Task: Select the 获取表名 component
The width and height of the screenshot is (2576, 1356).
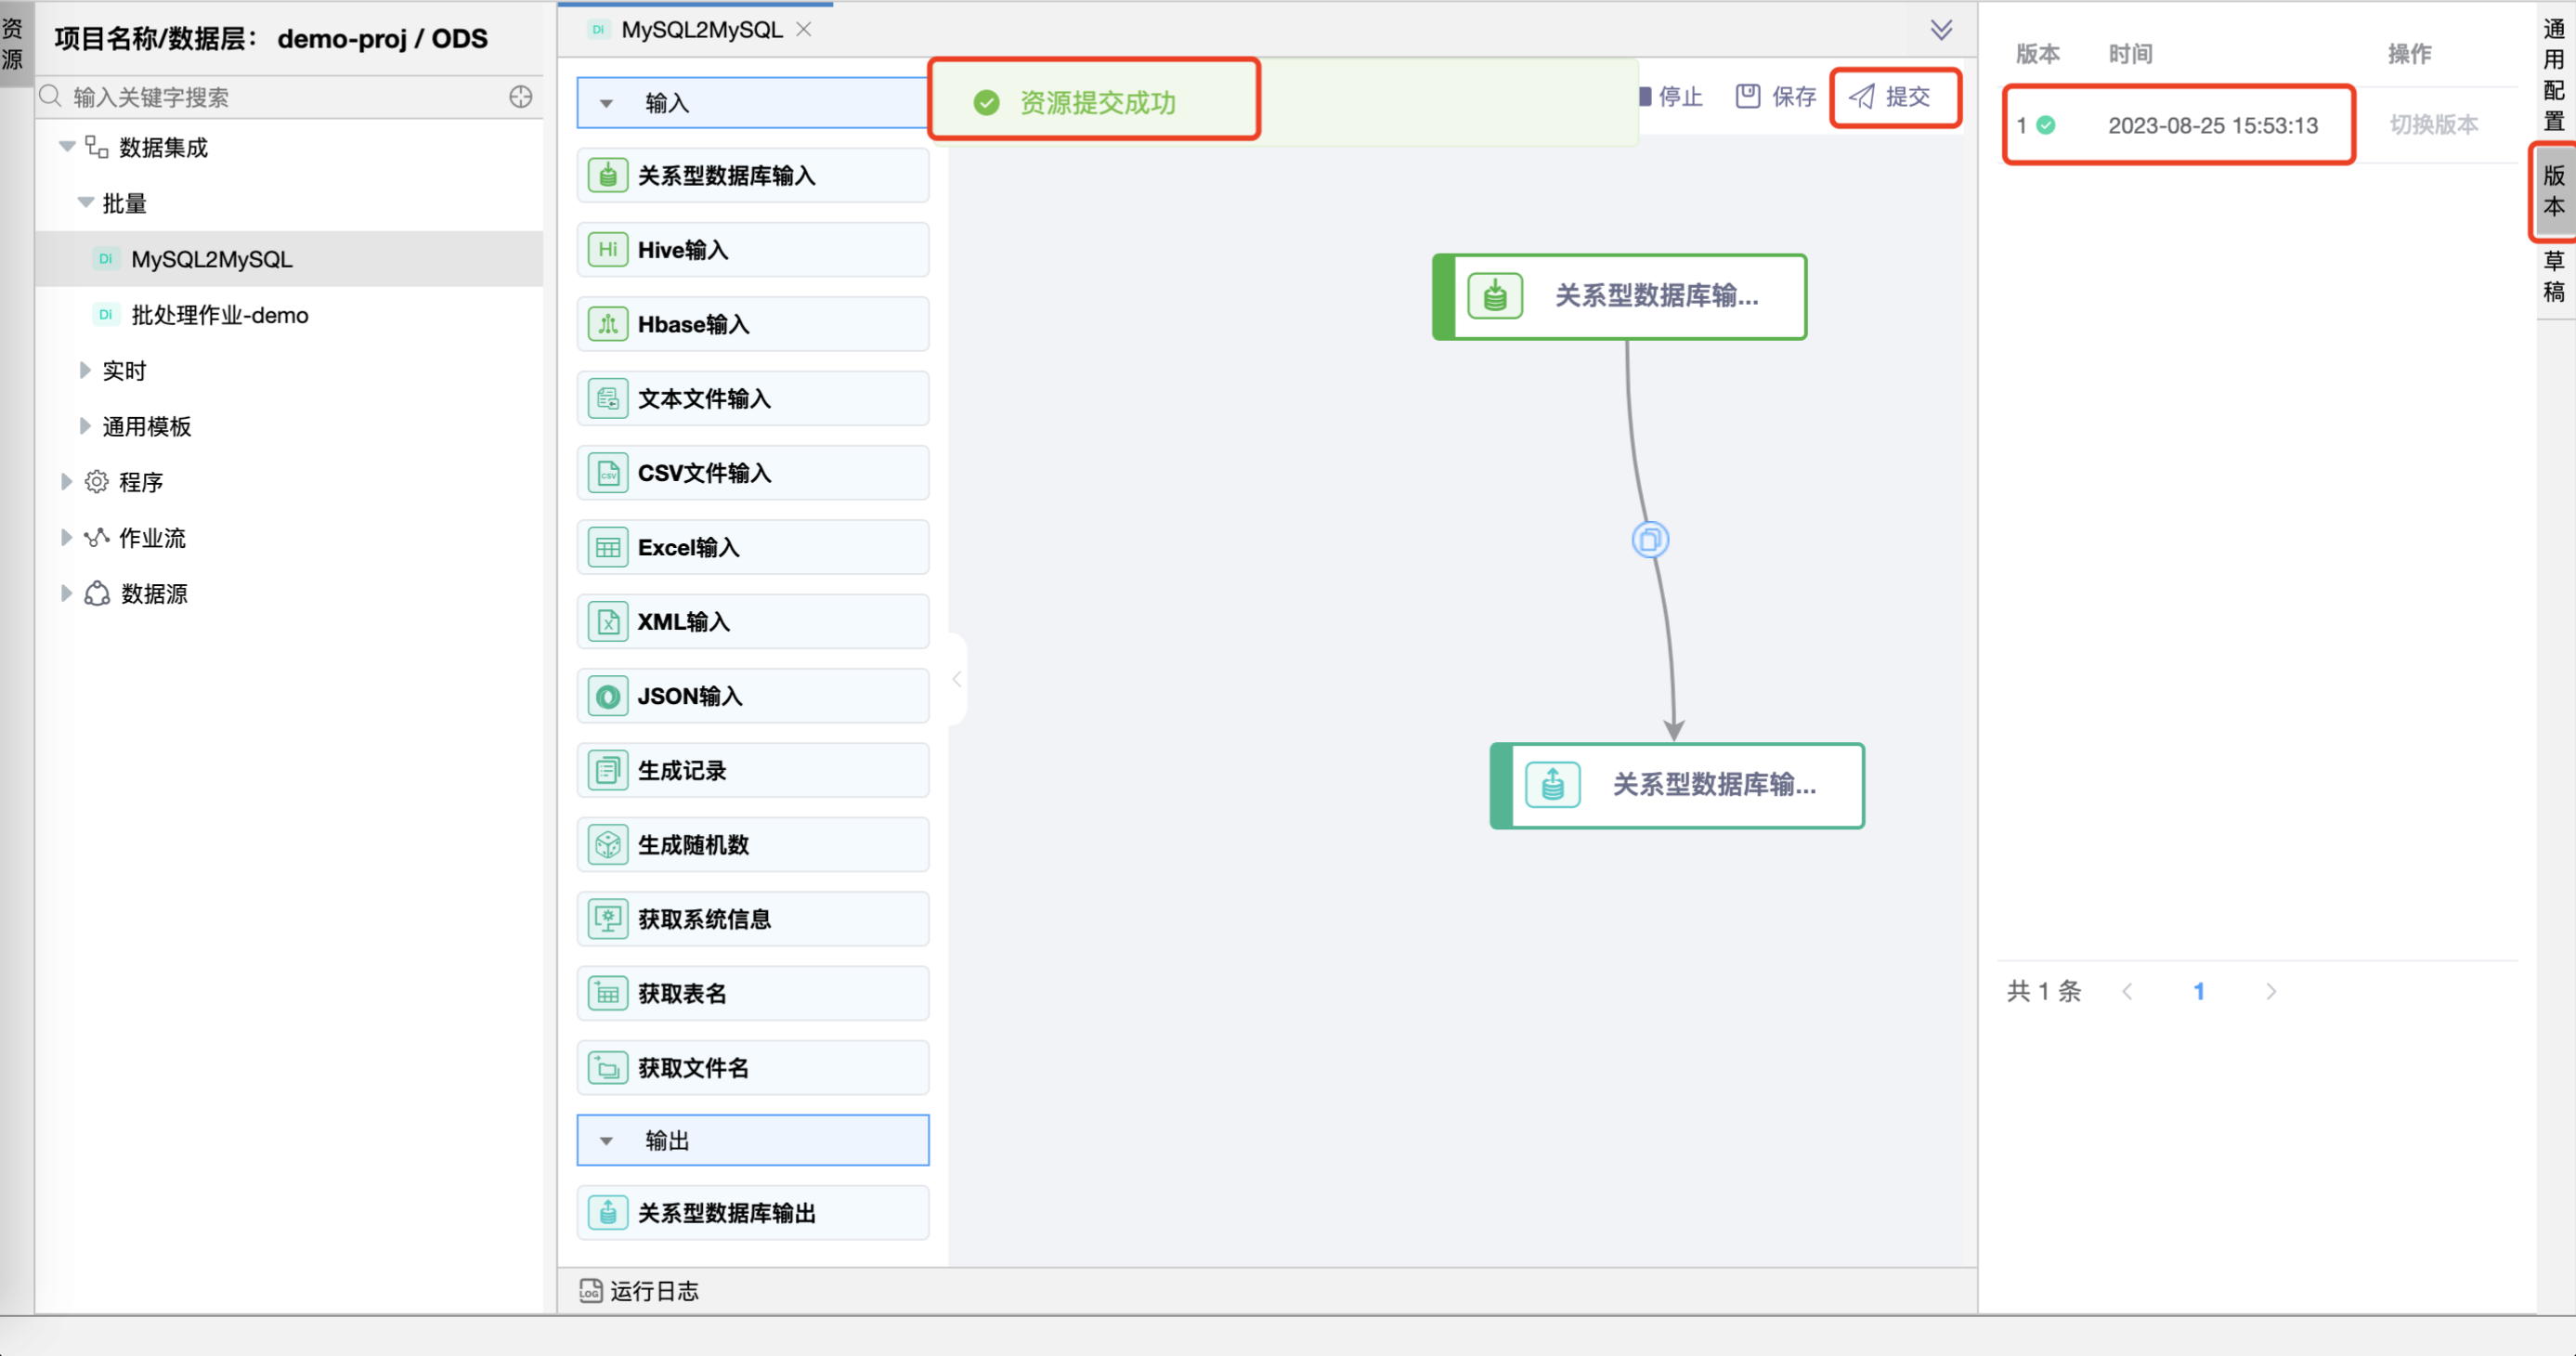Action: (x=752, y=992)
